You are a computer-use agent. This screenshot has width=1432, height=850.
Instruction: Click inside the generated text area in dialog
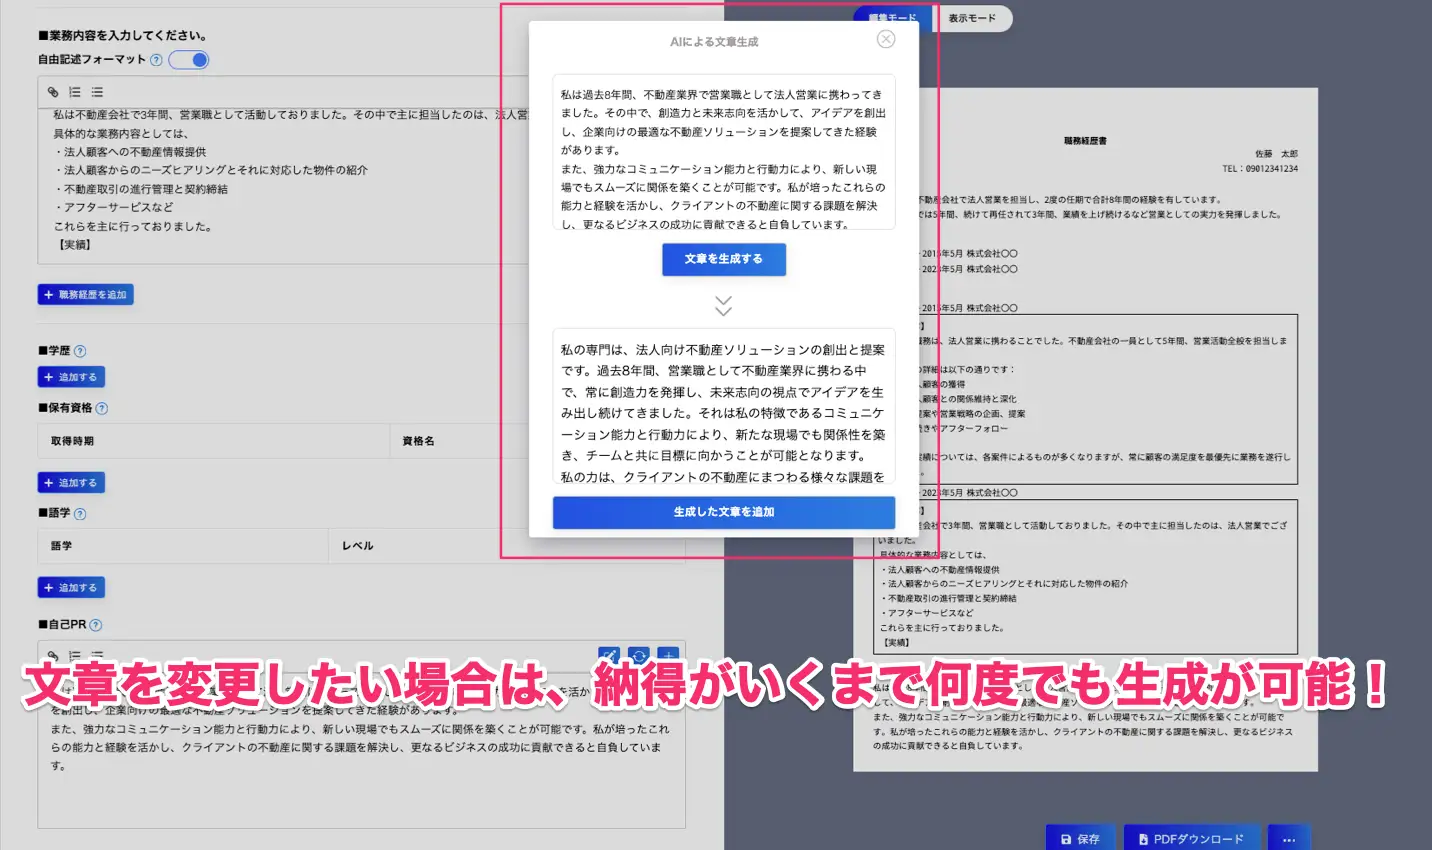(x=724, y=410)
